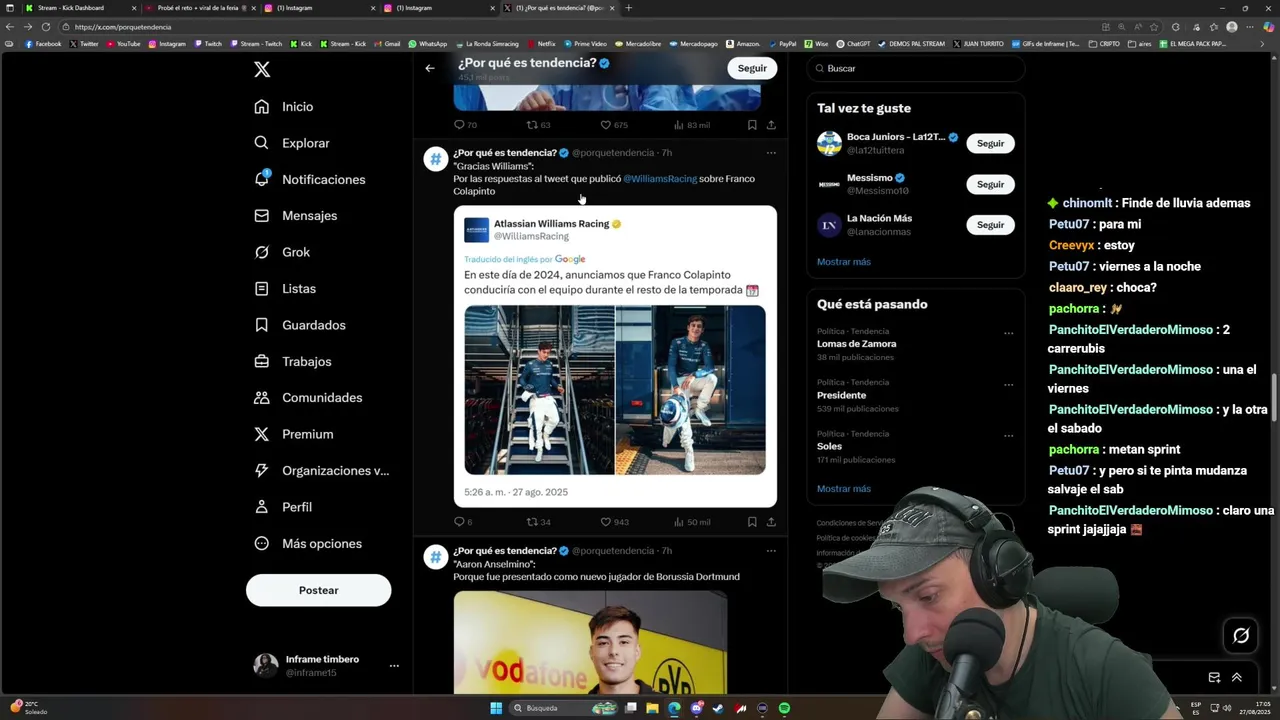Expand Más opciones menu
Screen dimensions: 1280x720
308,544
